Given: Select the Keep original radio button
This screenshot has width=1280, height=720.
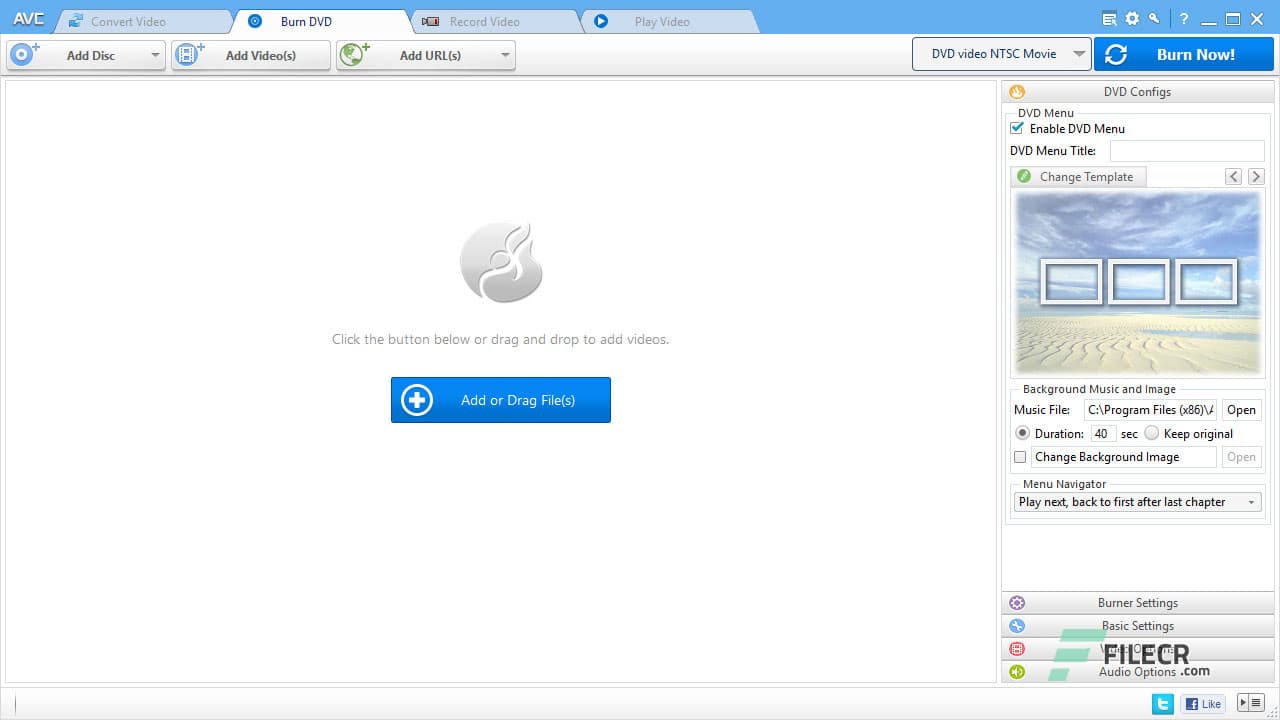Looking at the screenshot, I should [1151, 433].
